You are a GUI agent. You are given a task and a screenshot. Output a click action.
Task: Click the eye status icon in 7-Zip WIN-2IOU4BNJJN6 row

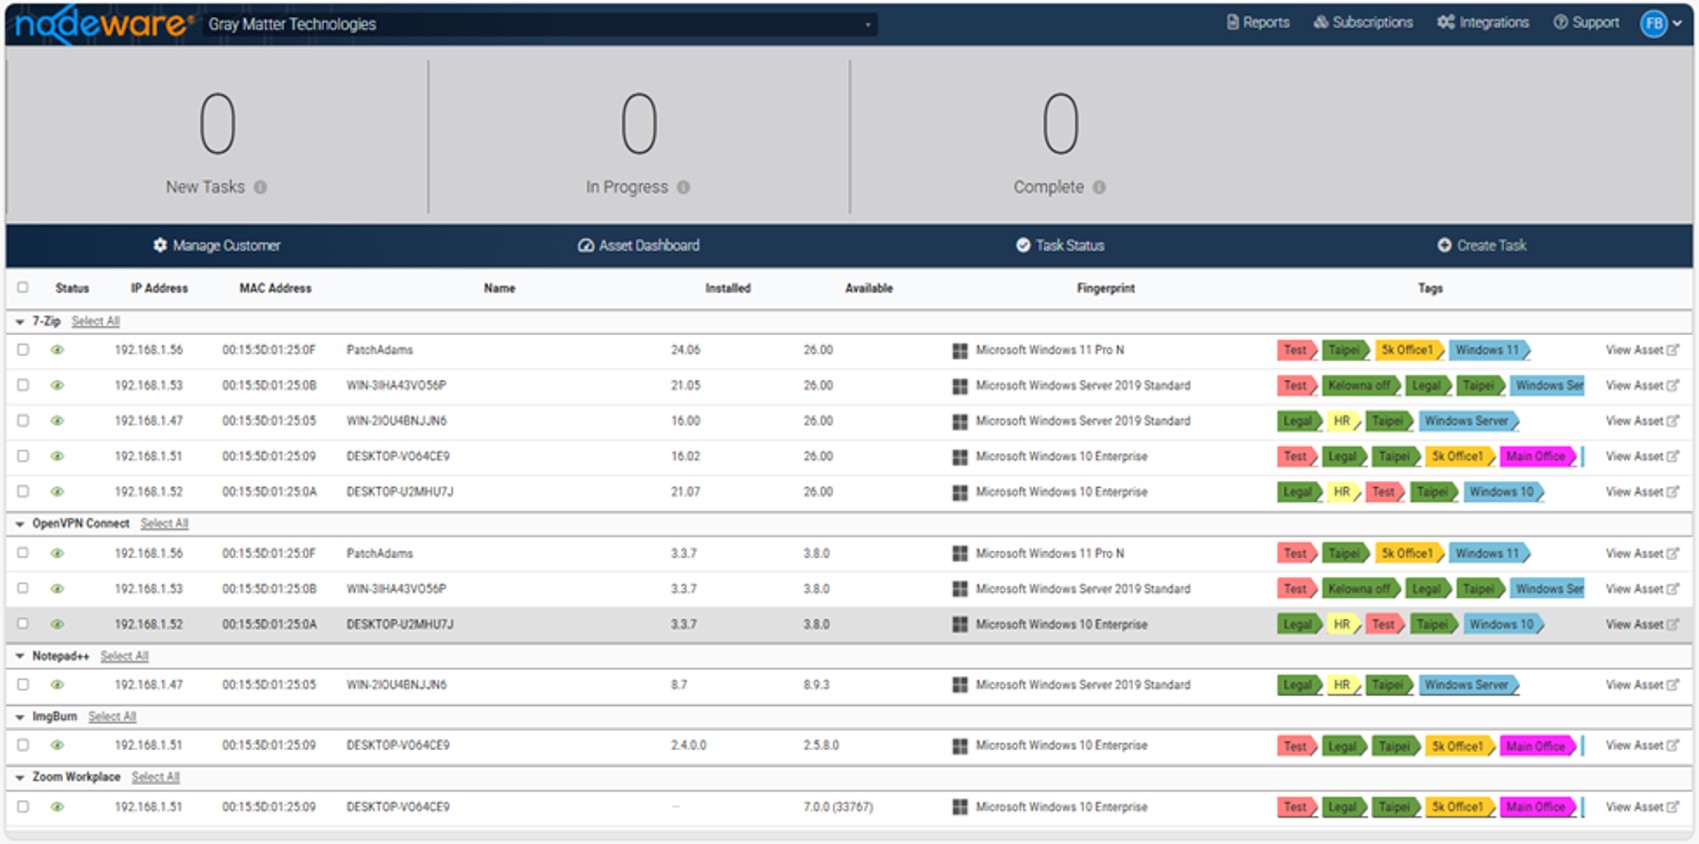(x=57, y=421)
